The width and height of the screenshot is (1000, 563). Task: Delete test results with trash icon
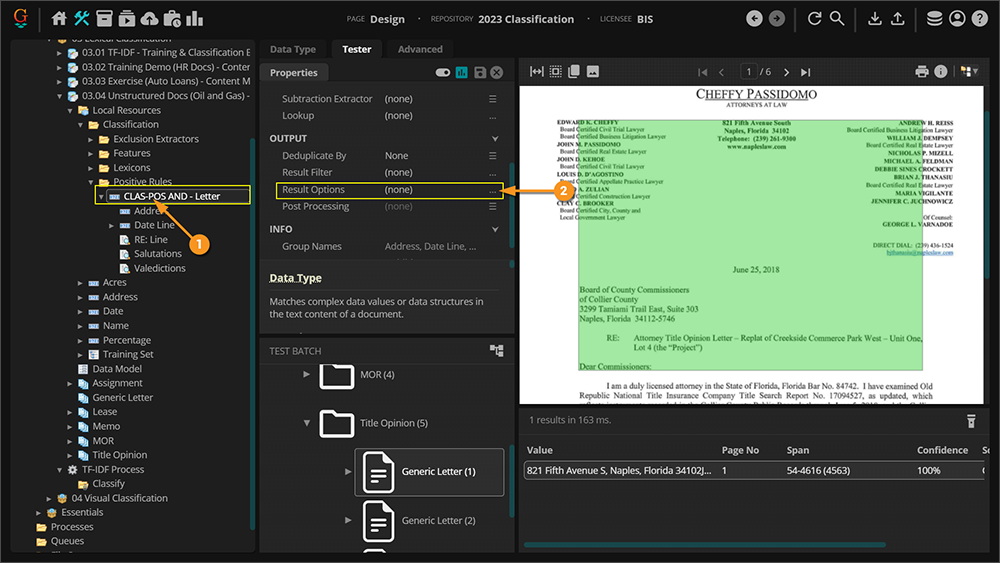(x=970, y=421)
